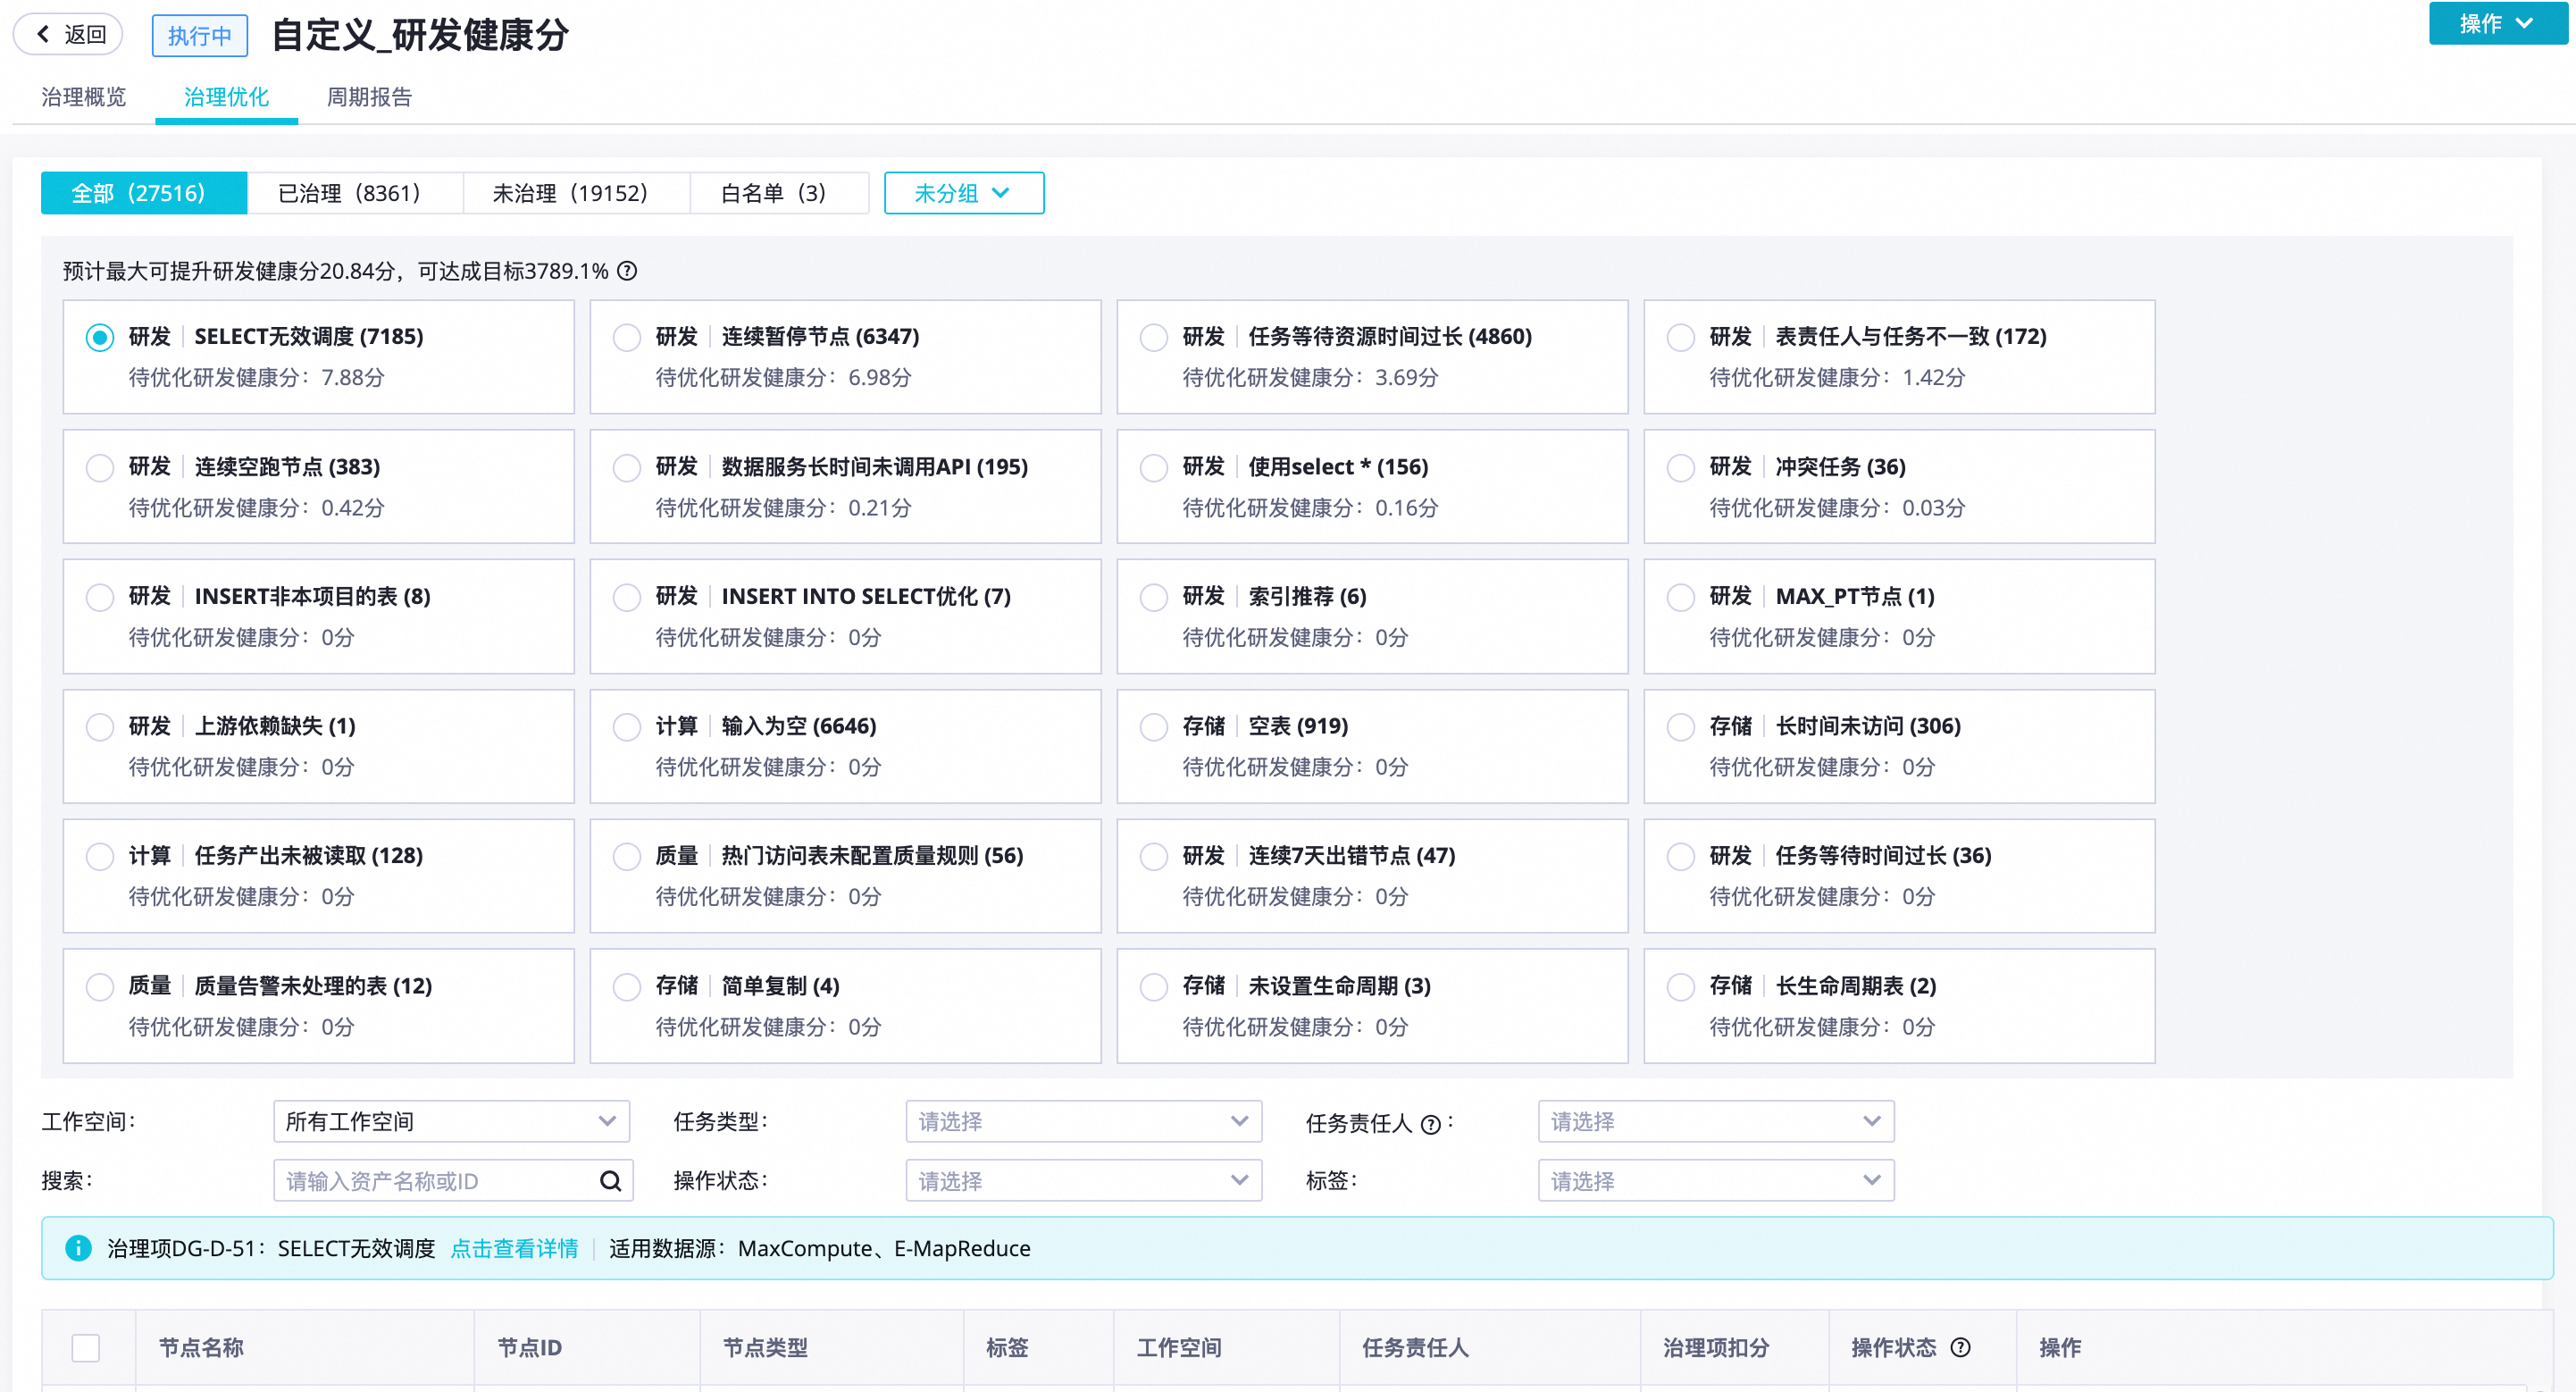Select 表责任人与任务不一致 (172) radio option
The height and width of the screenshot is (1392, 2576).
click(1680, 337)
